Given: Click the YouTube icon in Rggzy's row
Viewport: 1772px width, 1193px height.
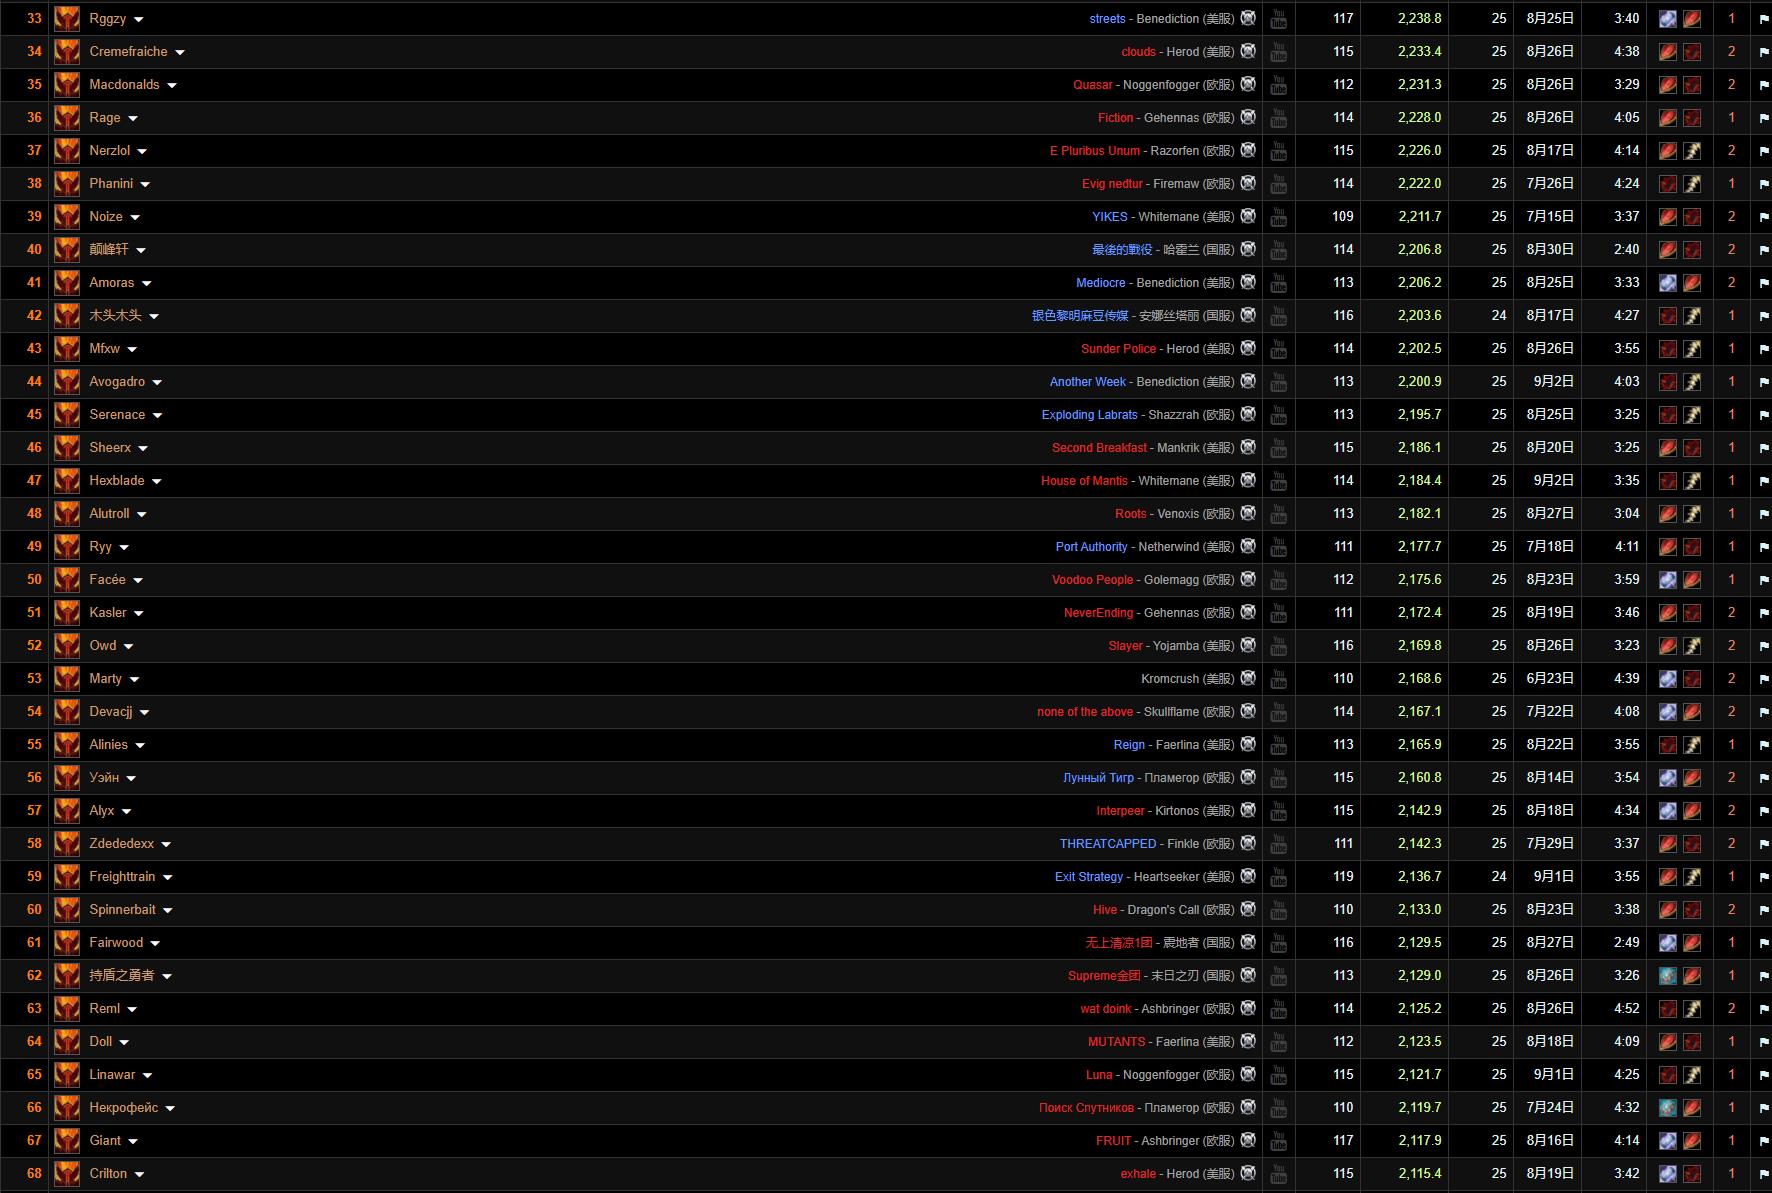Looking at the screenshot, I should 1278,19.
